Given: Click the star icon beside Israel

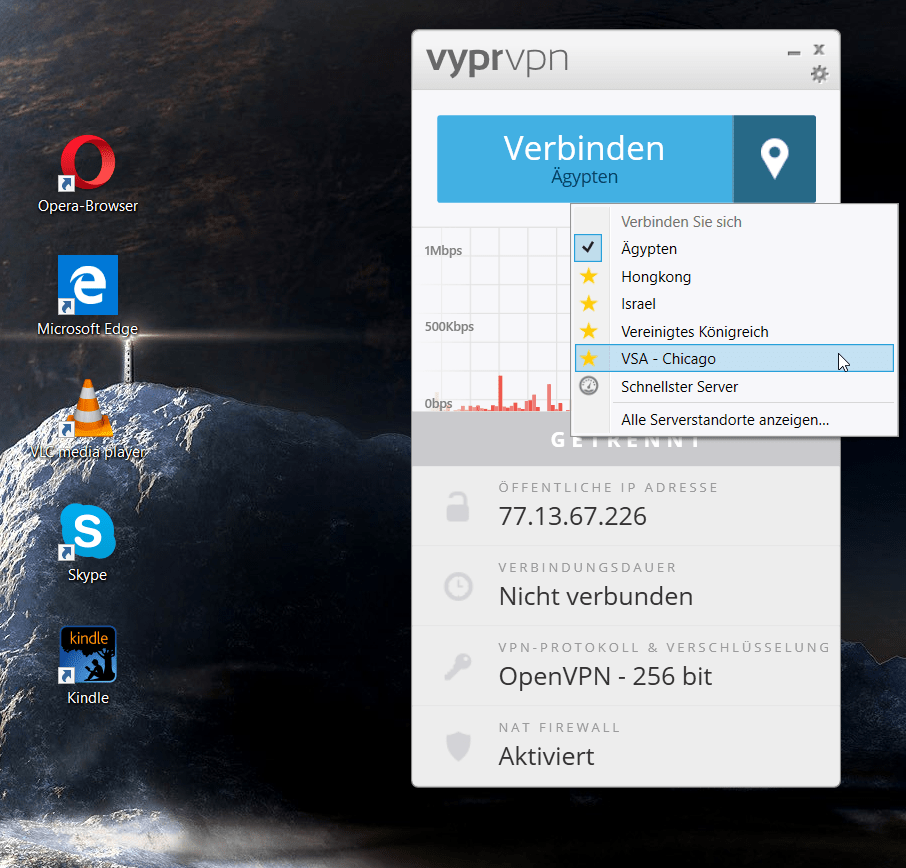Looking at the screenshot, I should pyautogui.click(x=588, y=303).
